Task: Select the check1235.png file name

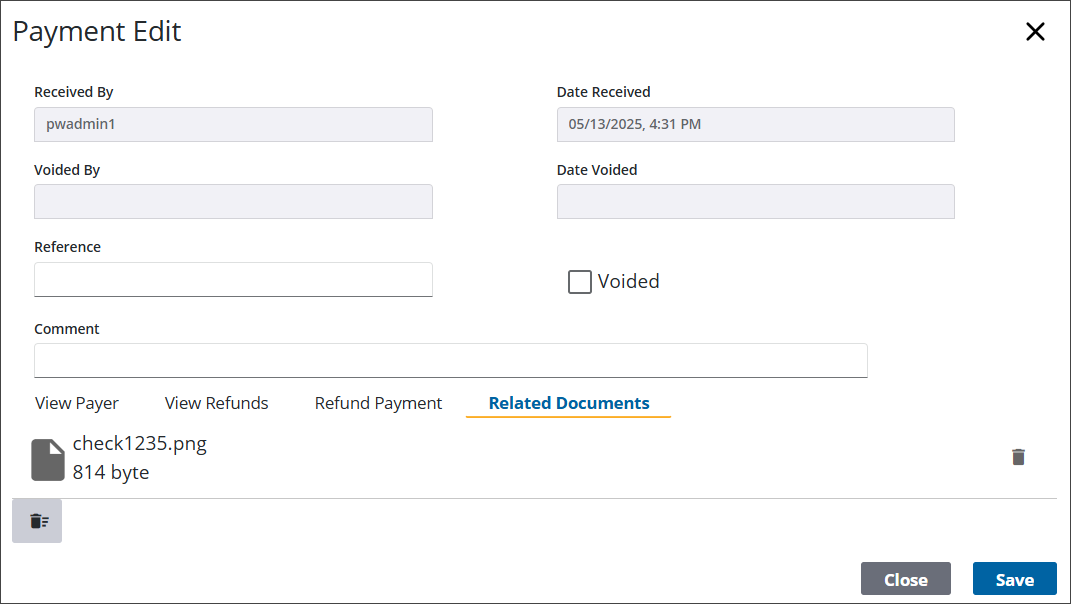Action: tap(139, 443)
